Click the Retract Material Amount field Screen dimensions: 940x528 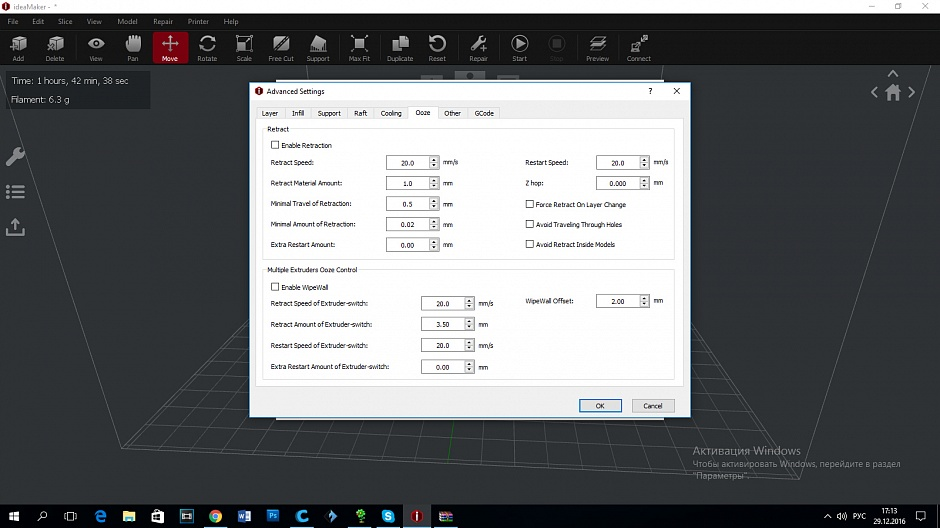tap(407, 184)
